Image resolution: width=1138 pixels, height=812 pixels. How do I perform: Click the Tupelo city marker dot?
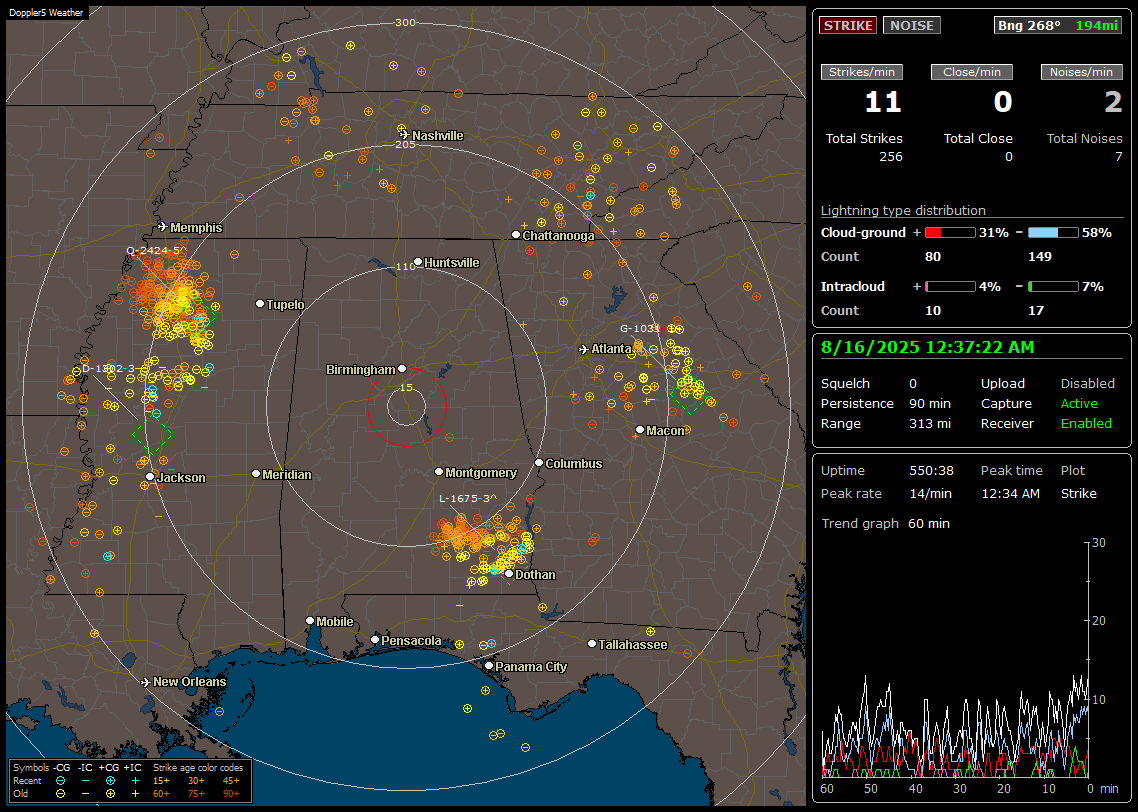click(x=260, y=303)
